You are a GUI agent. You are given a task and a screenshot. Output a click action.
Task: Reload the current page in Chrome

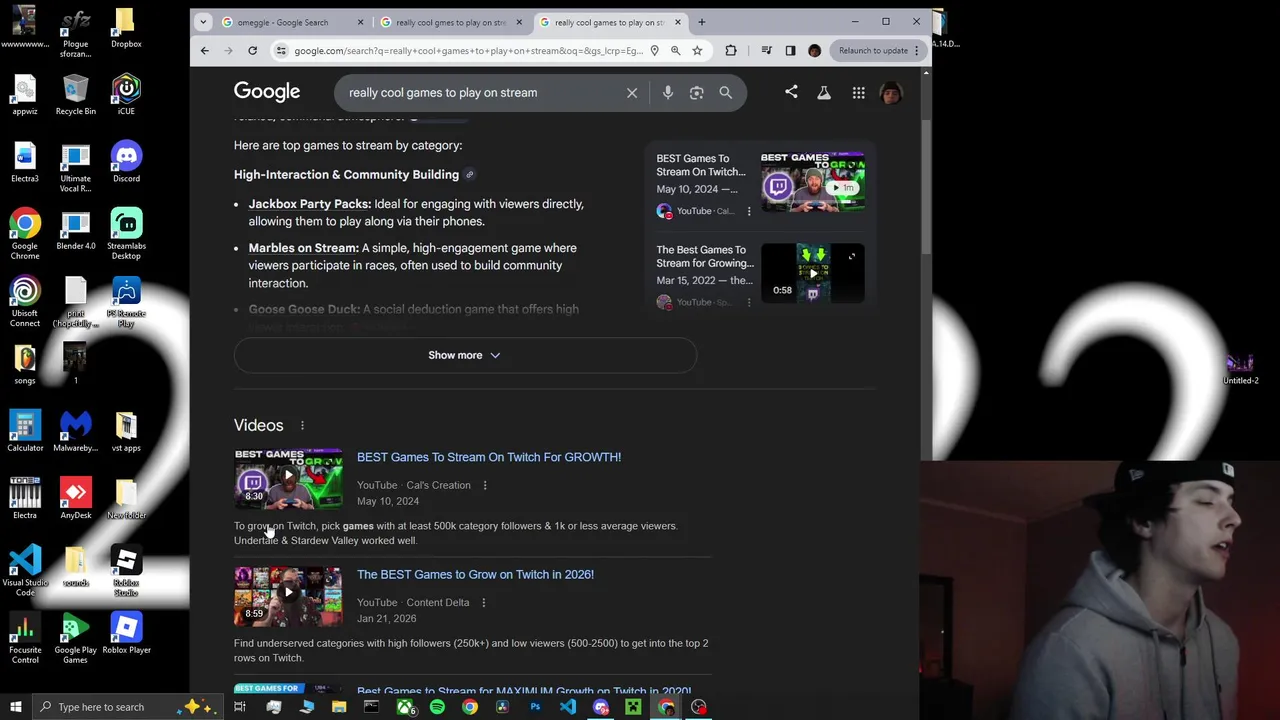click(253, 50)
